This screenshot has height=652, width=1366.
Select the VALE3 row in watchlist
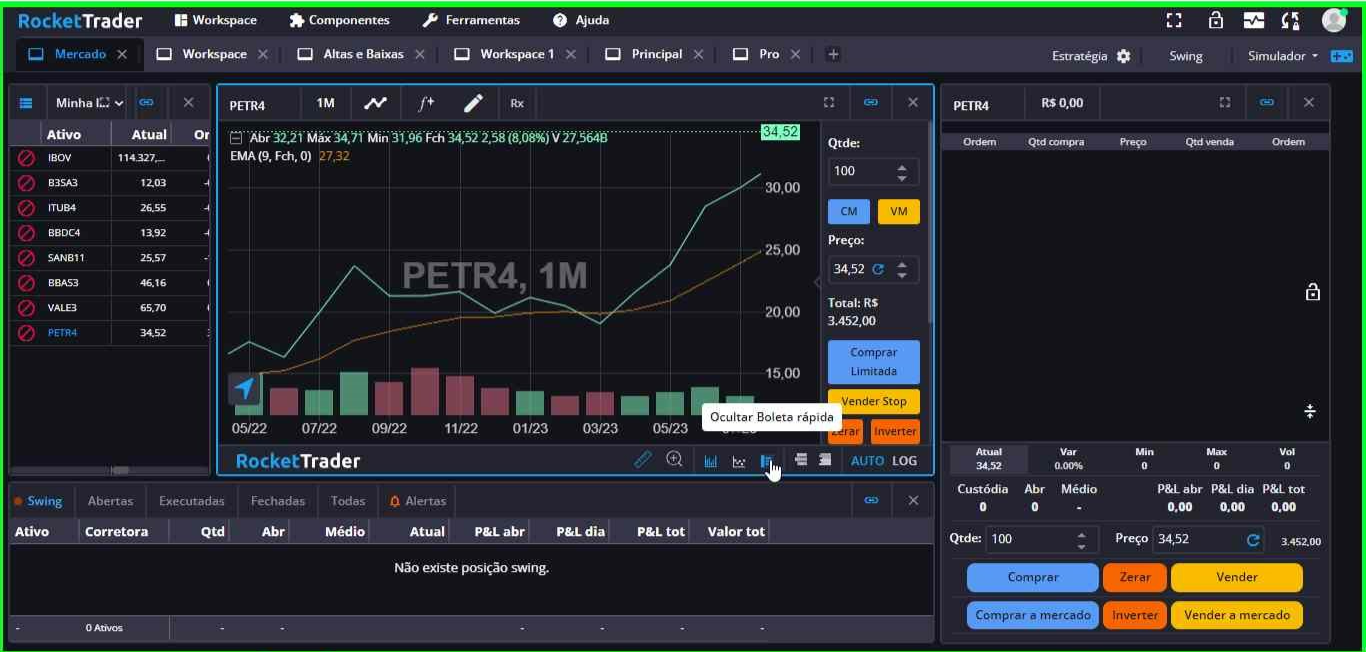tap(110, 308)
